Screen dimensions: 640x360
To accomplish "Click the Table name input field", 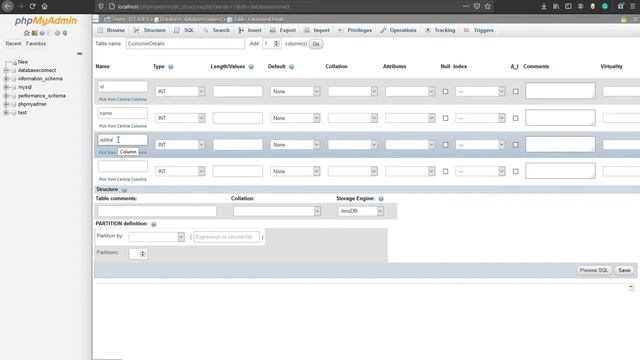I will (x=185, y=44).
